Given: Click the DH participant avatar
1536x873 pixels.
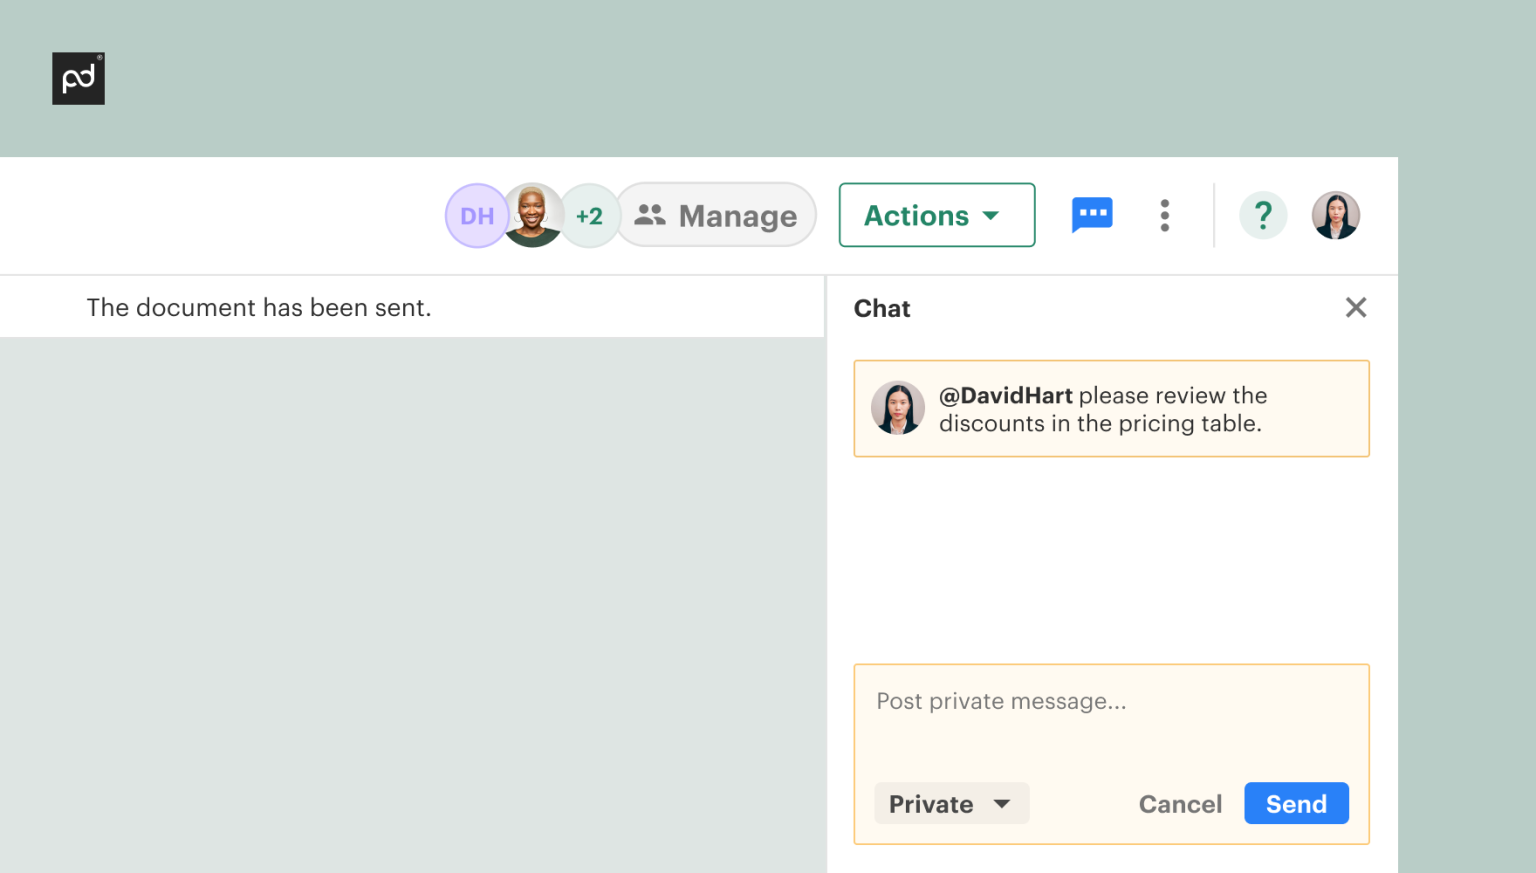Looking at the screenshot, I should click(x=477, y=215).
